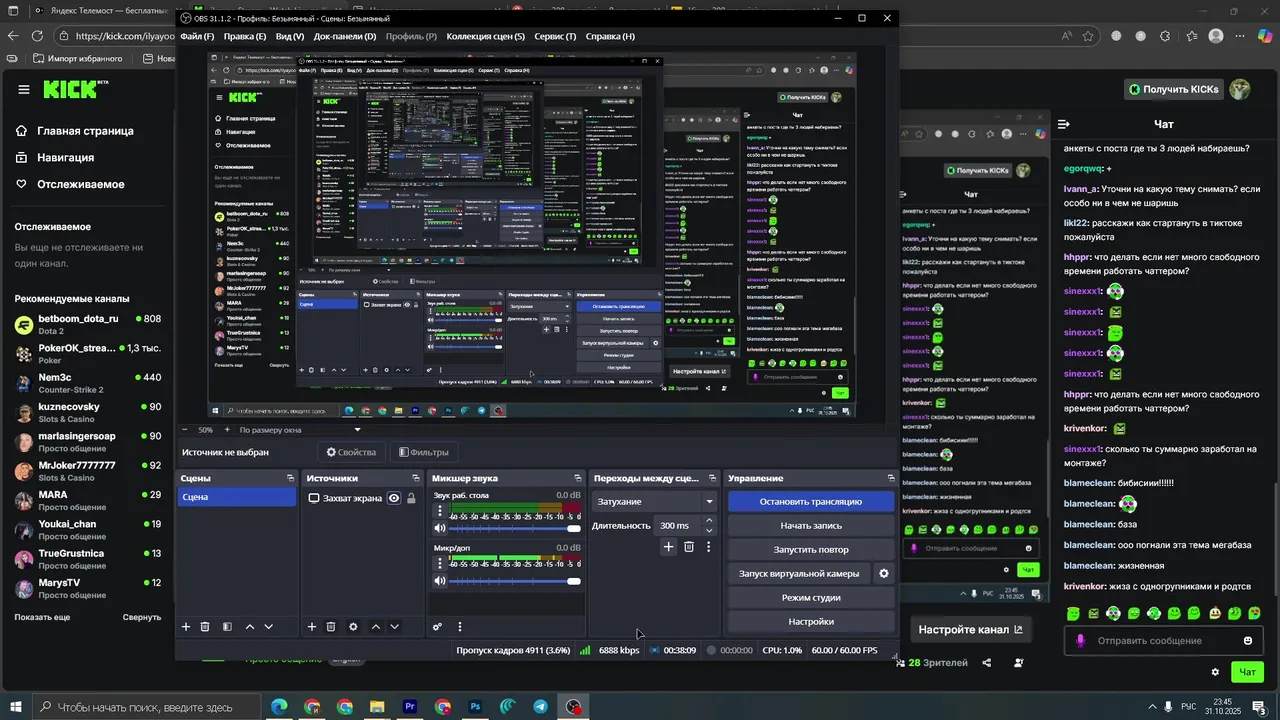This screenshot has width=1280, height=720.
Task: Open the Коллекция сцен (S) menu
Action: [485, 36]
